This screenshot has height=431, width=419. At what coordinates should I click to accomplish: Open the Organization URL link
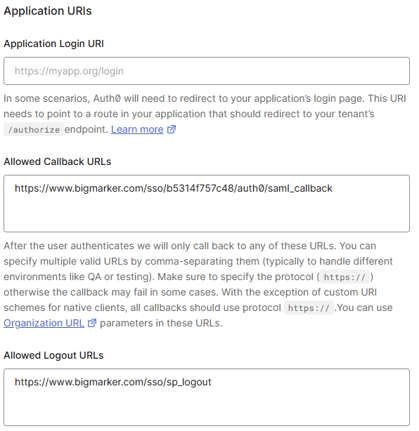(x=44, y=323)
